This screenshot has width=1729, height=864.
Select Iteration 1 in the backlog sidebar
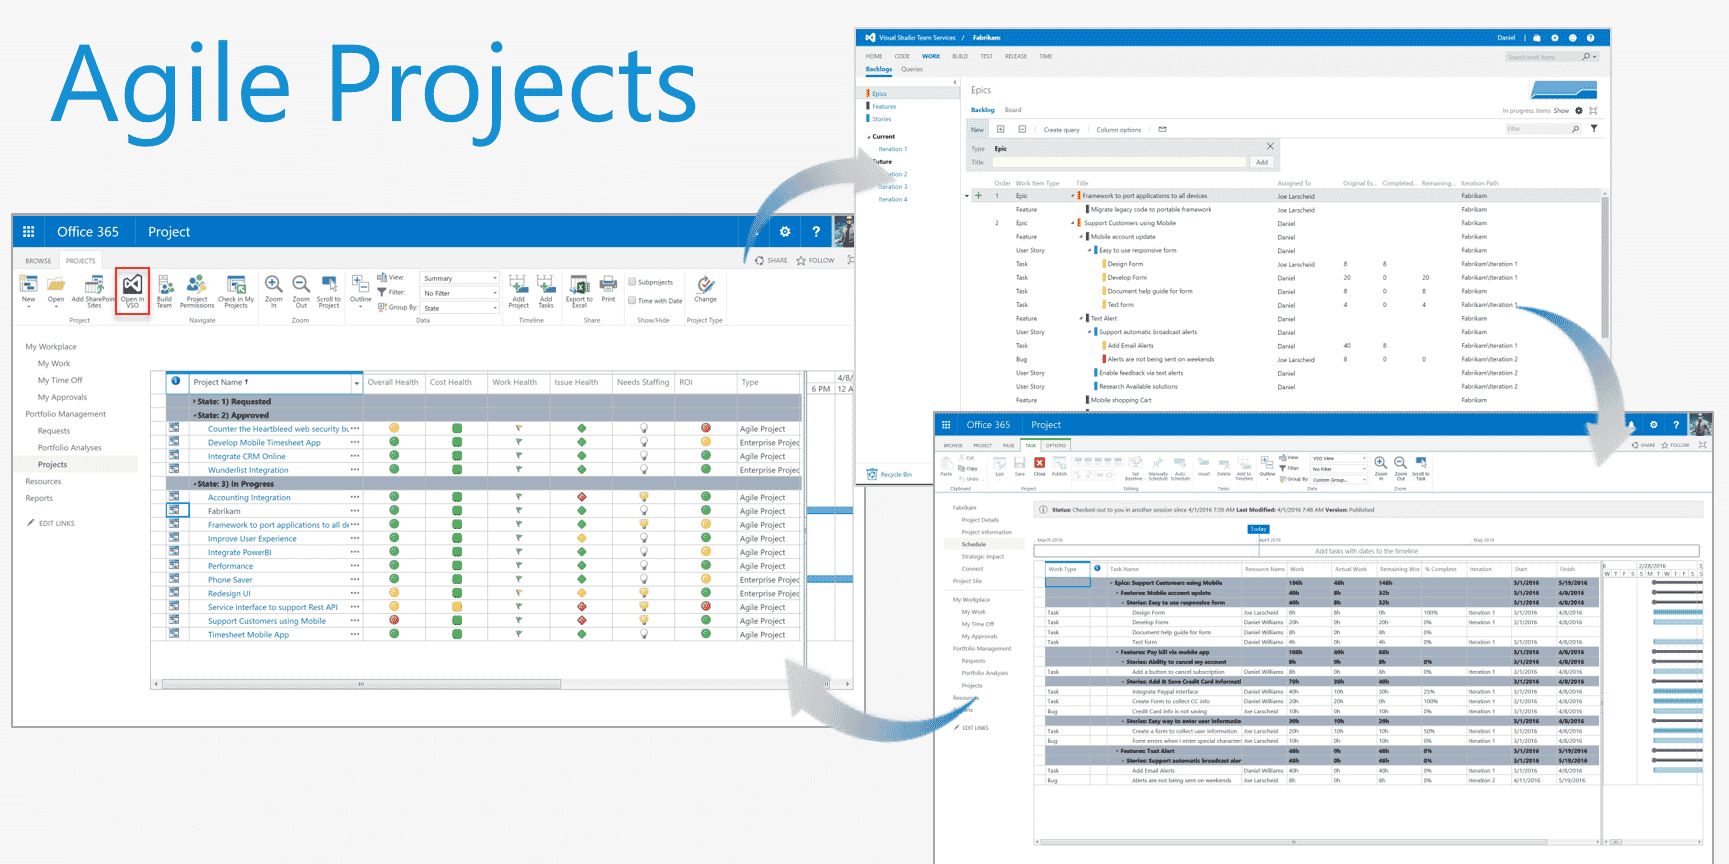(x=892, y=149)
